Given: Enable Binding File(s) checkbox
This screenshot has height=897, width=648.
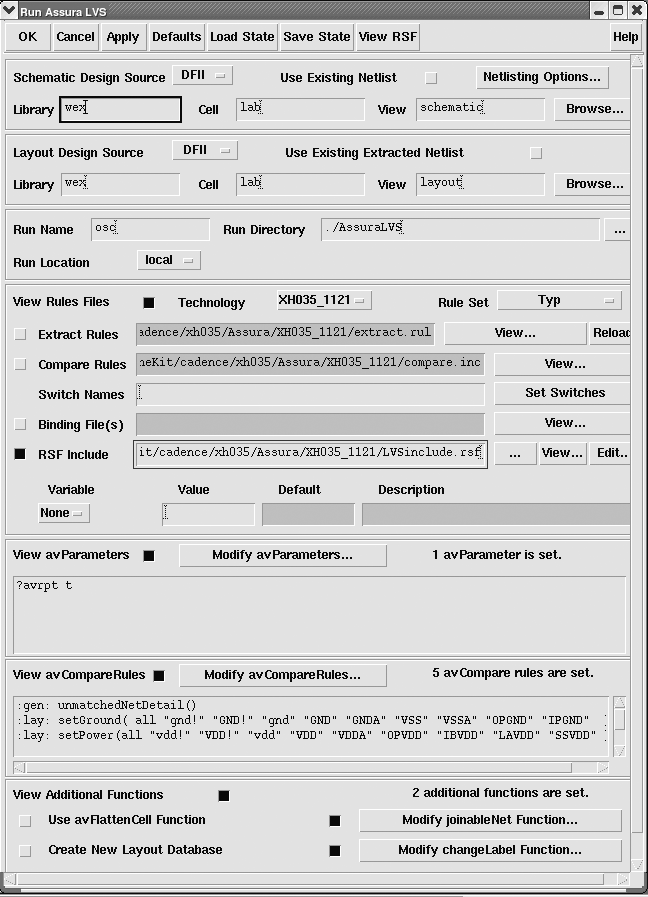Looking at the screenshot, I should pyautogui.click(x=20, y=424).
